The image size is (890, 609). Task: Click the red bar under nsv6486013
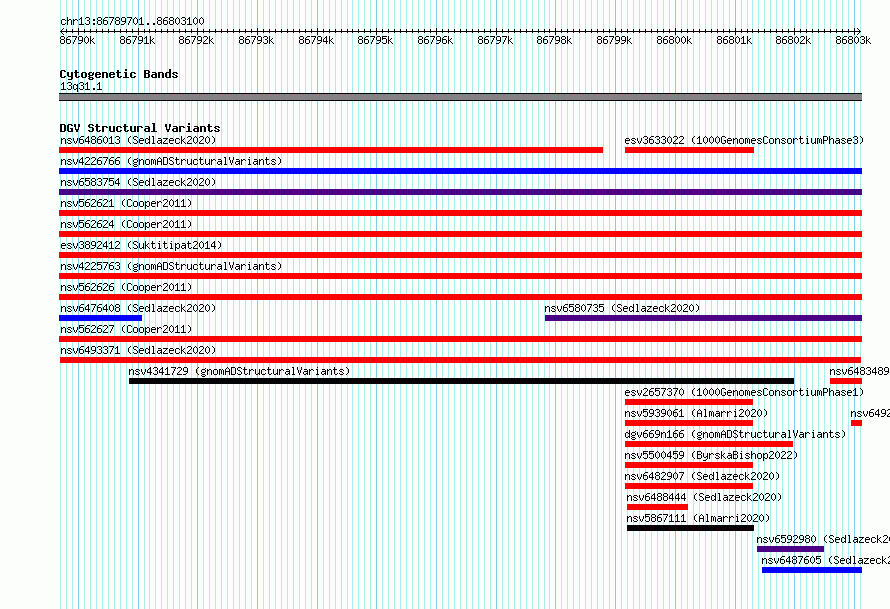pos(331,150)
